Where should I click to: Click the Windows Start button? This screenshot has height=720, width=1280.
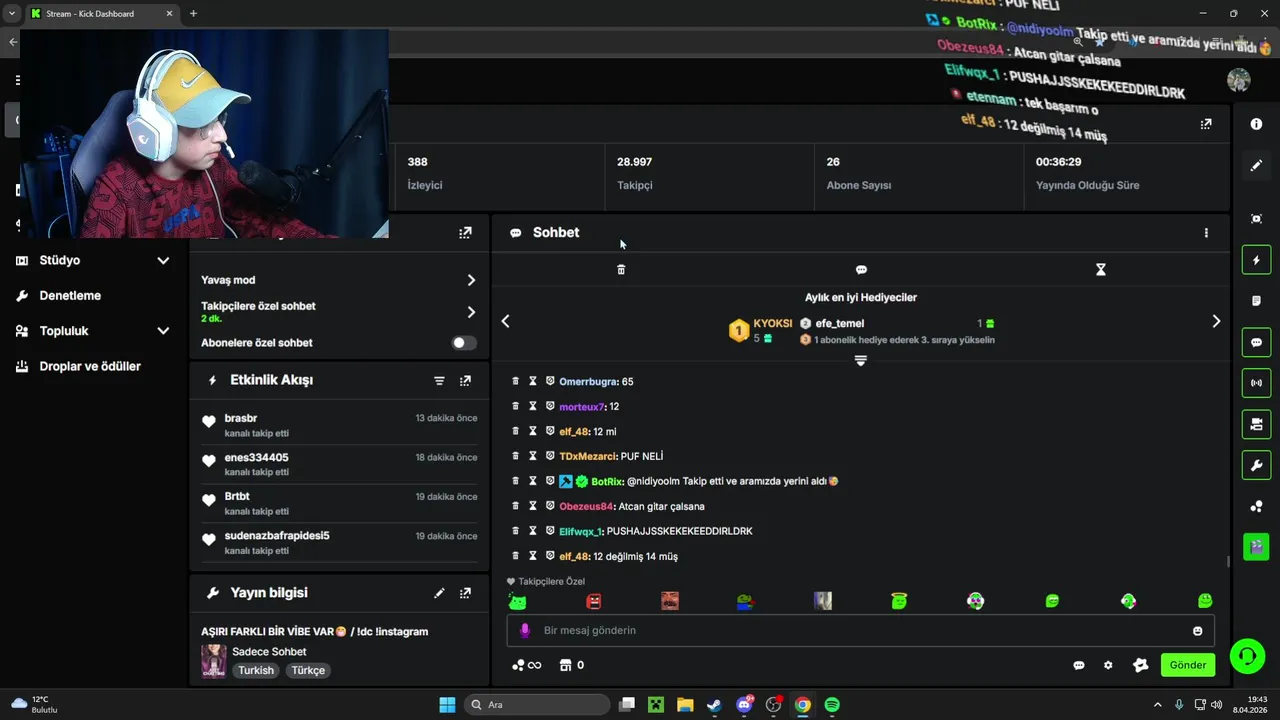[x=447, y=705]
